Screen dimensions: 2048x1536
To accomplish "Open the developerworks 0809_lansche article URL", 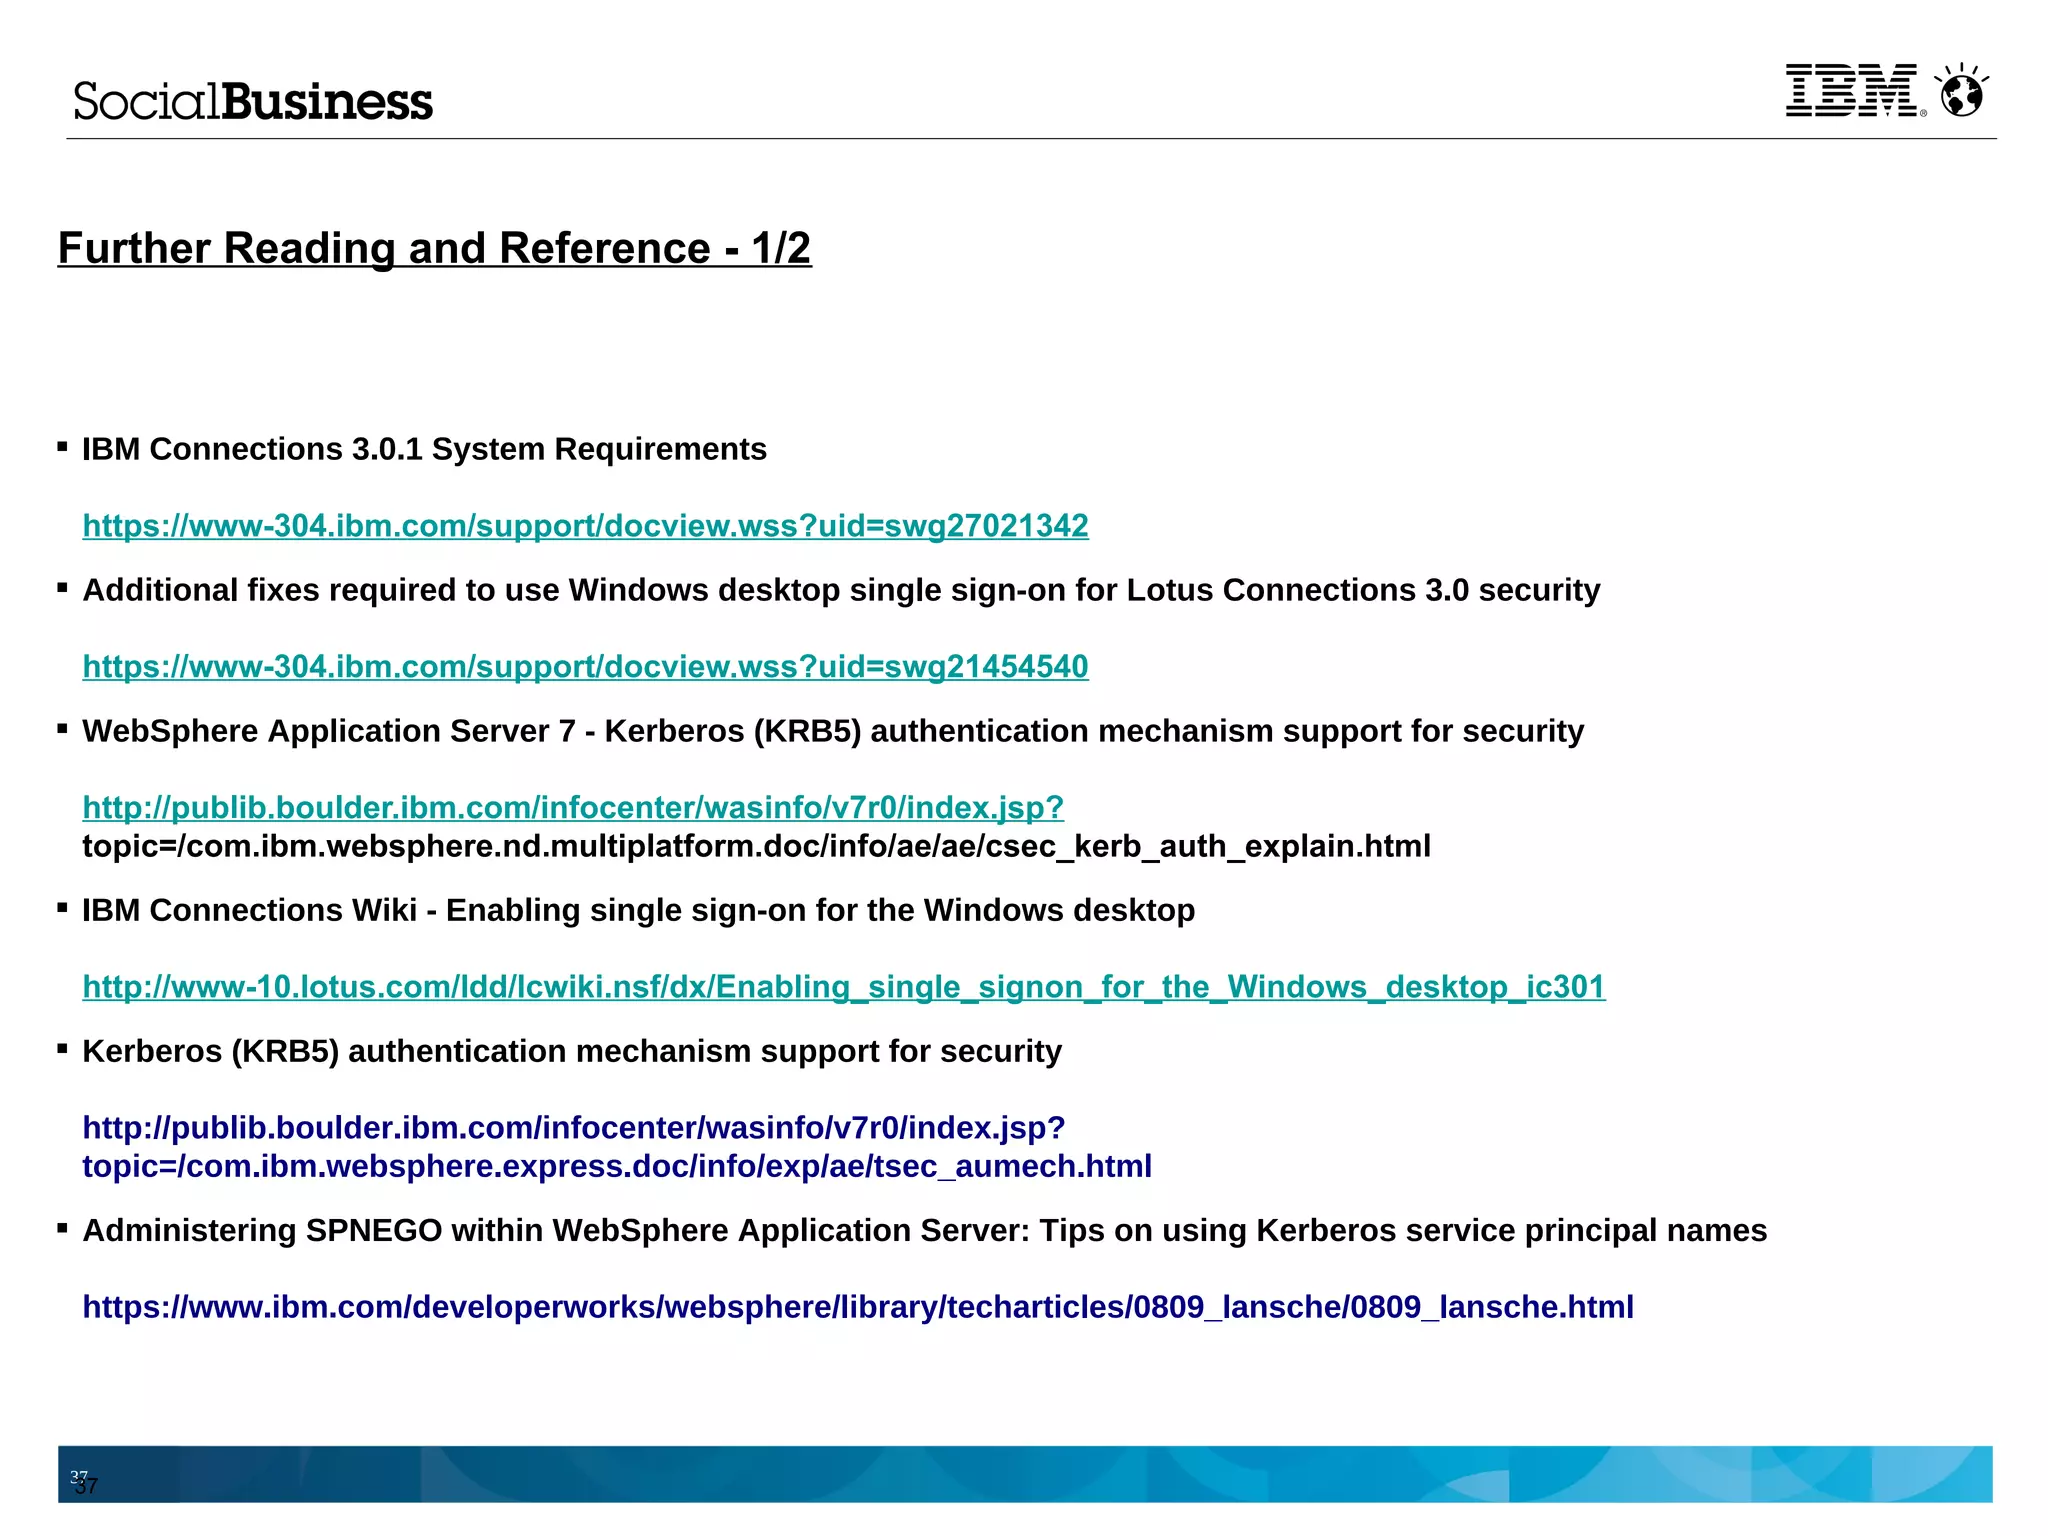I will (858, 1307).
